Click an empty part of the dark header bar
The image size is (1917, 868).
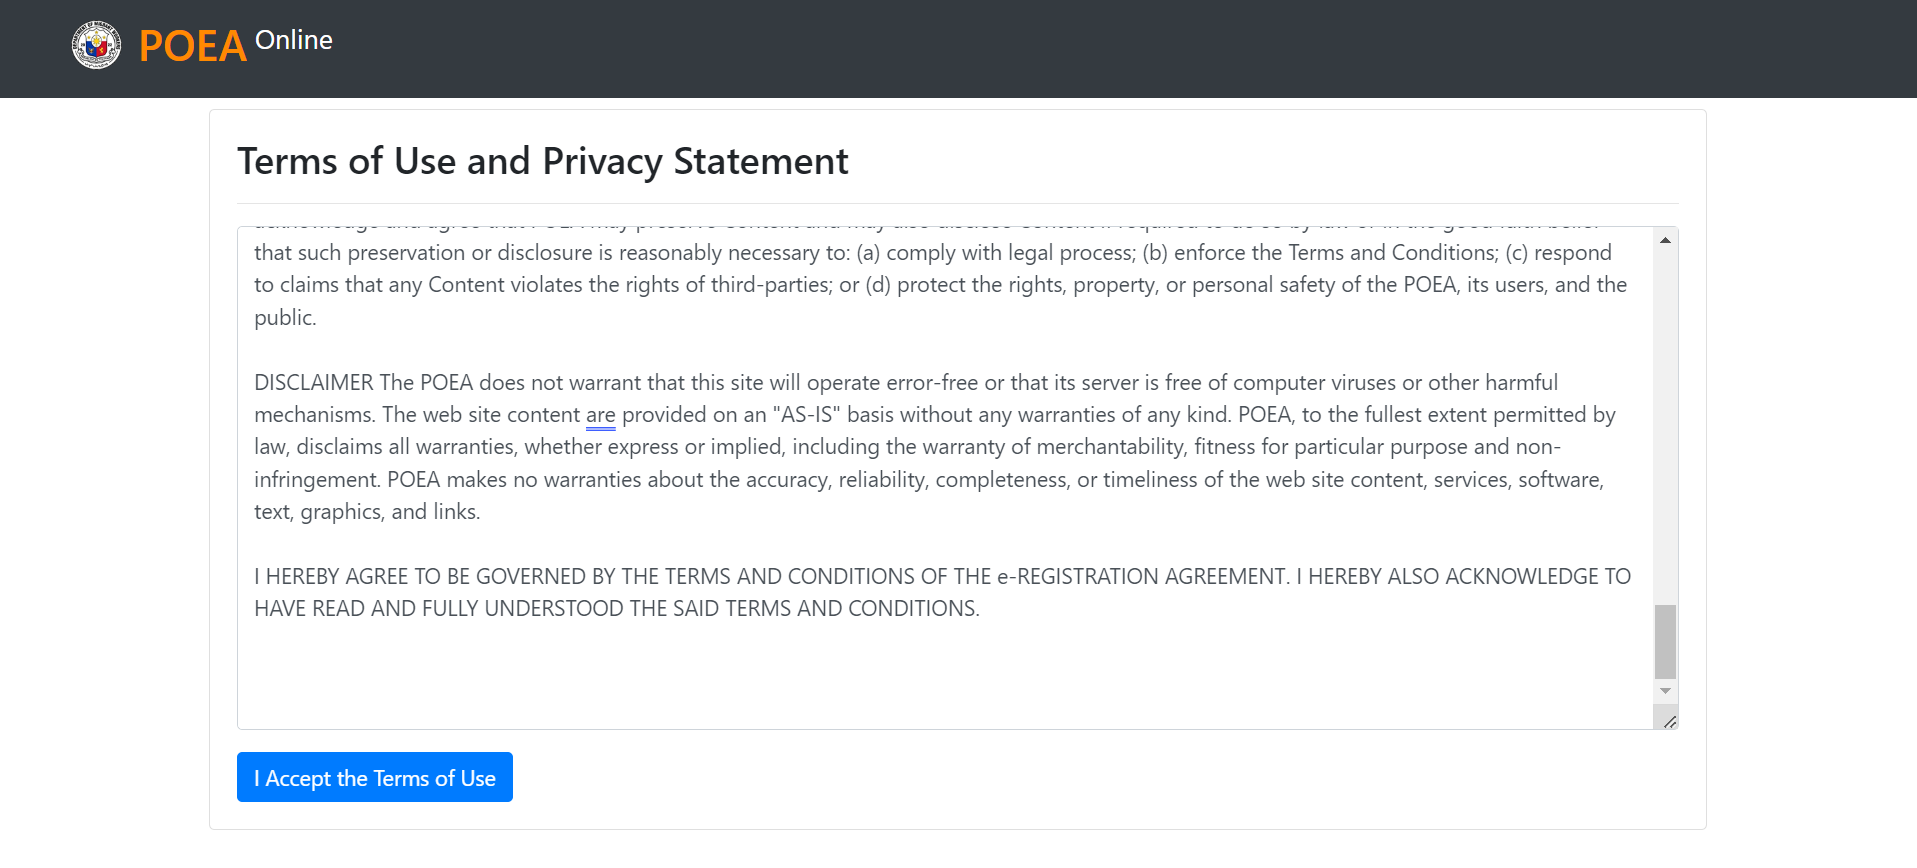(x=1100, y=48)
